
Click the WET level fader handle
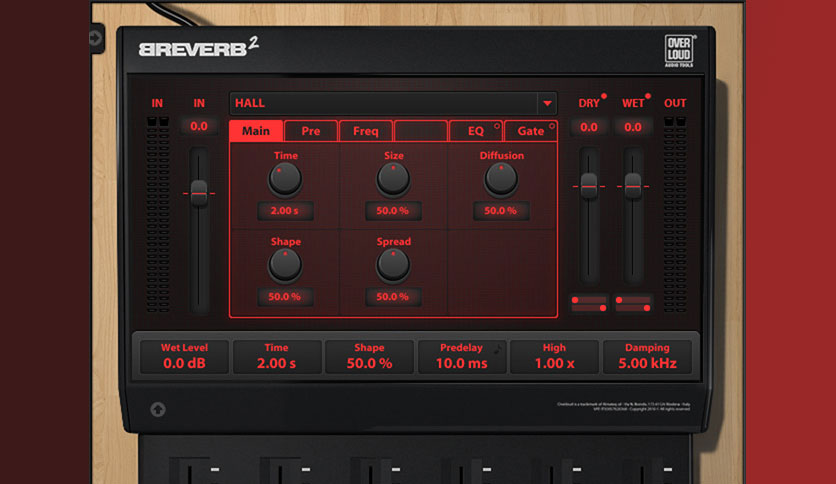(633, 186)
